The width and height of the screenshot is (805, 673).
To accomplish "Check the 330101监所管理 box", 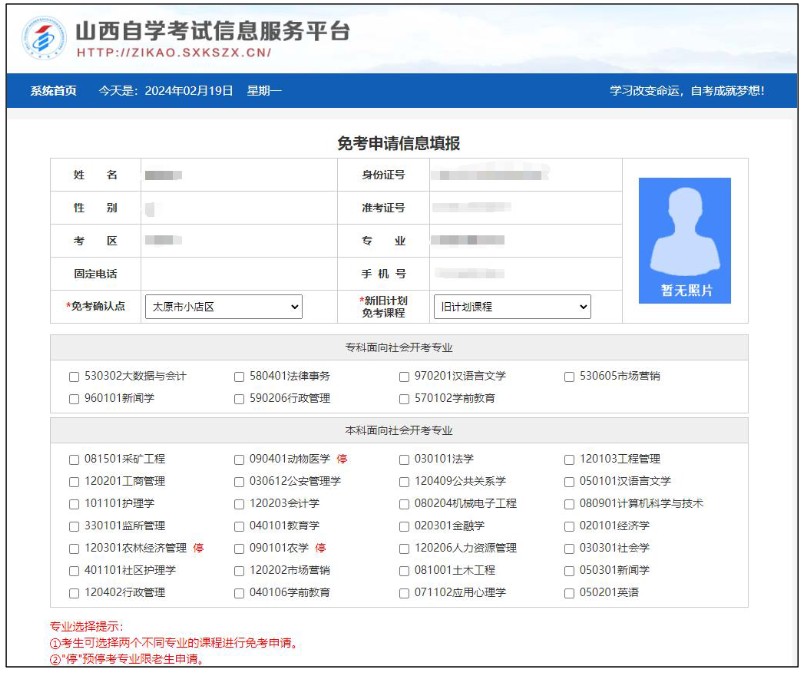I will point(74,527).
